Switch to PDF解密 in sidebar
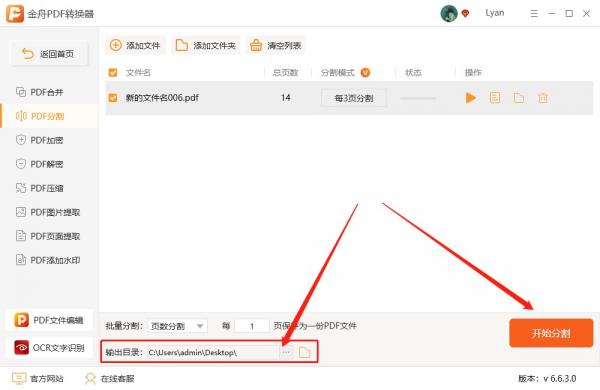This screenshot has width=600, height=390. click(49, 164)
